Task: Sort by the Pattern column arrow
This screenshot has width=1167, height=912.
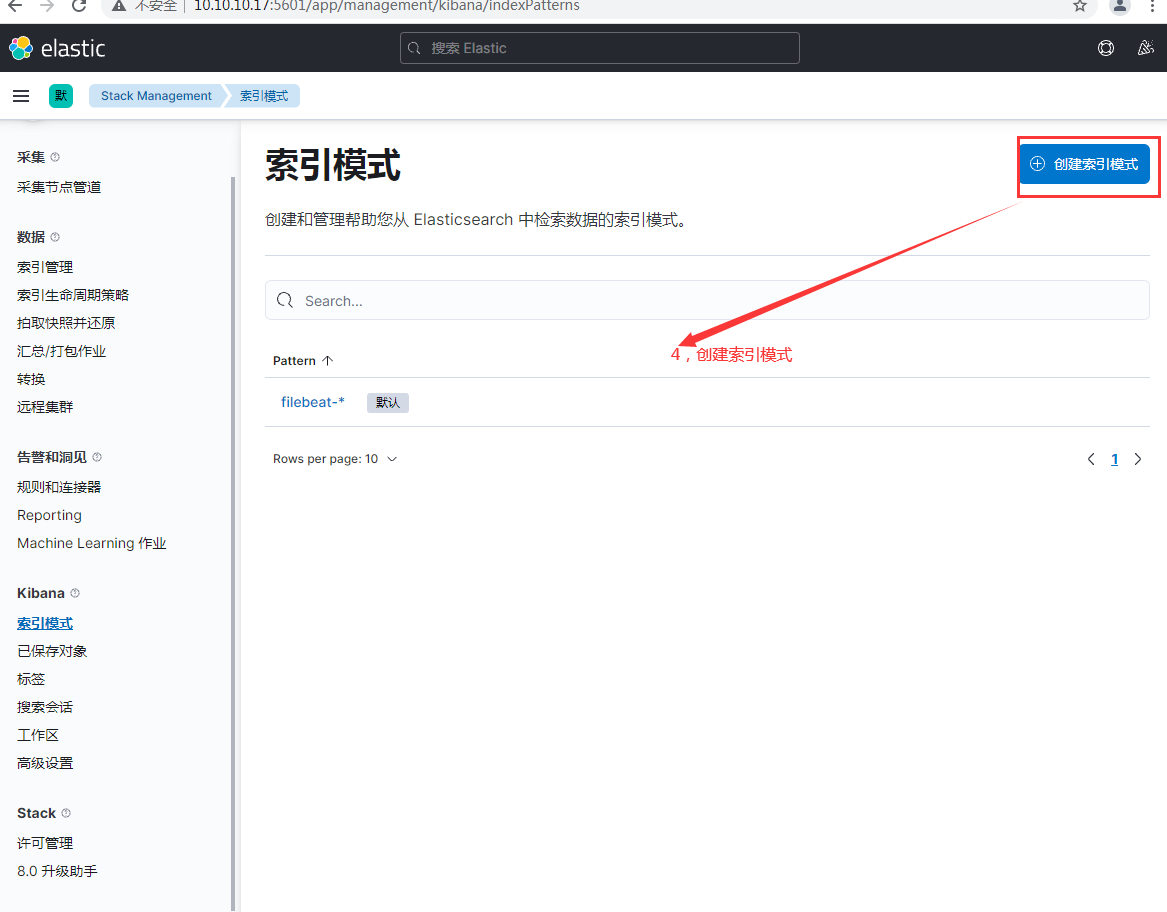Action: click(327, 360)
